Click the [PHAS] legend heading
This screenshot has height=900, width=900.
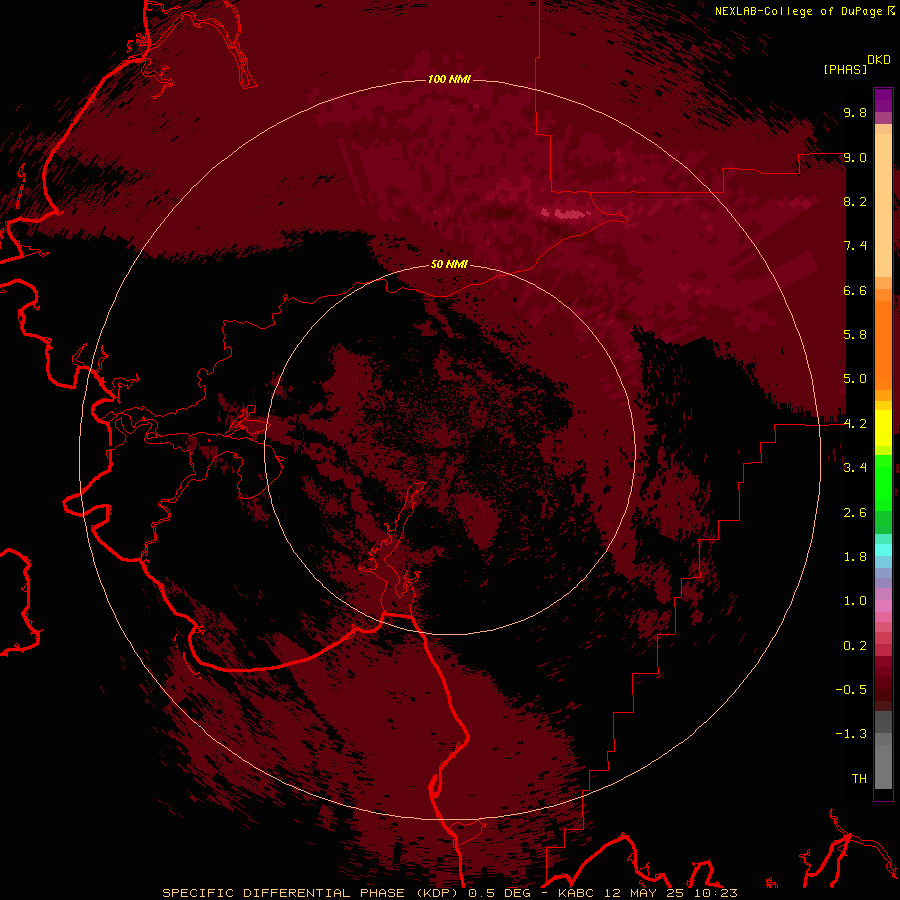tap(845, 70)
